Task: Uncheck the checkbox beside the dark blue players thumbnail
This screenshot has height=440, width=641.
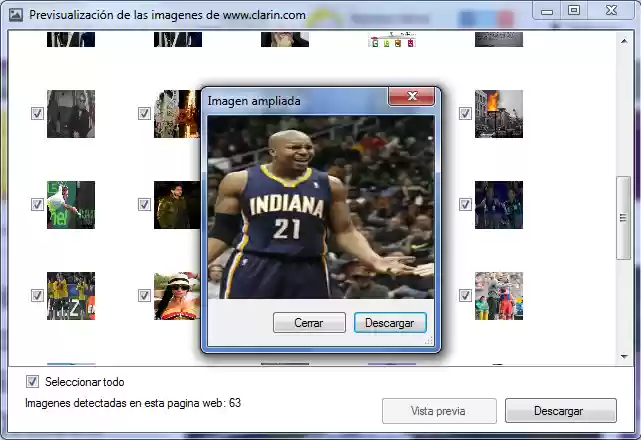Action: point(465,204)
